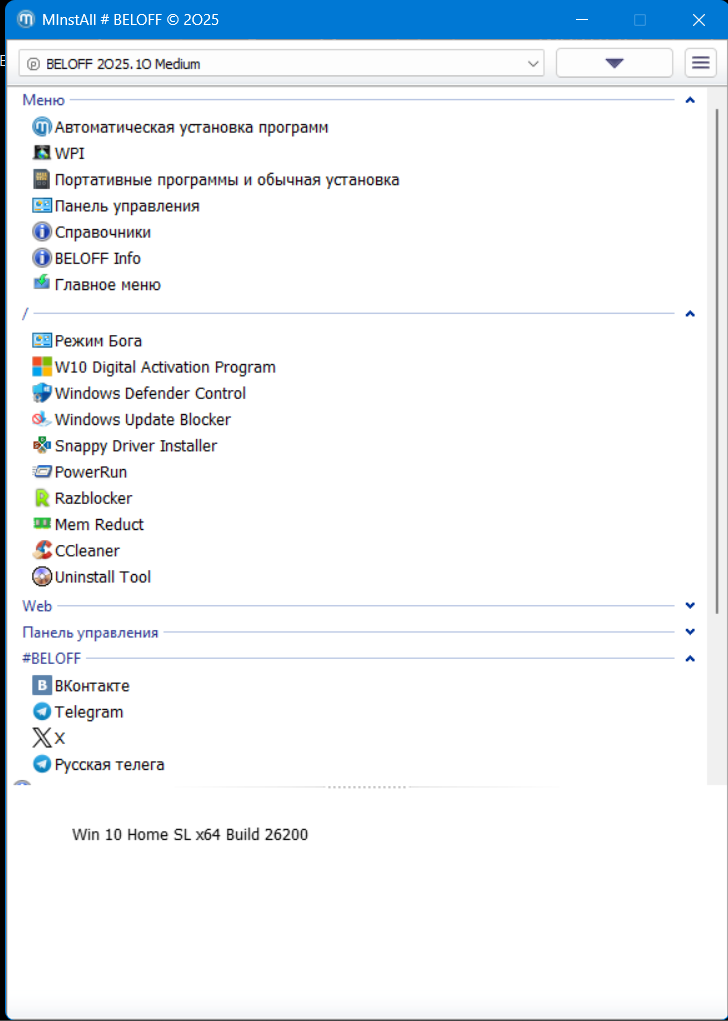
Task: Click the Snappy Driver Installer icon
Action: point(42,446)
